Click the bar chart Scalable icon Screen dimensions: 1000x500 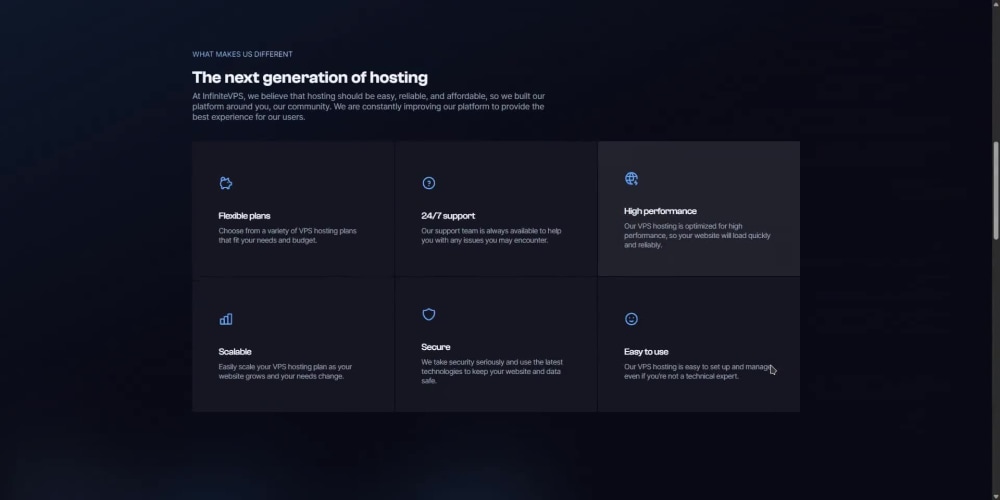pos(226,319)
